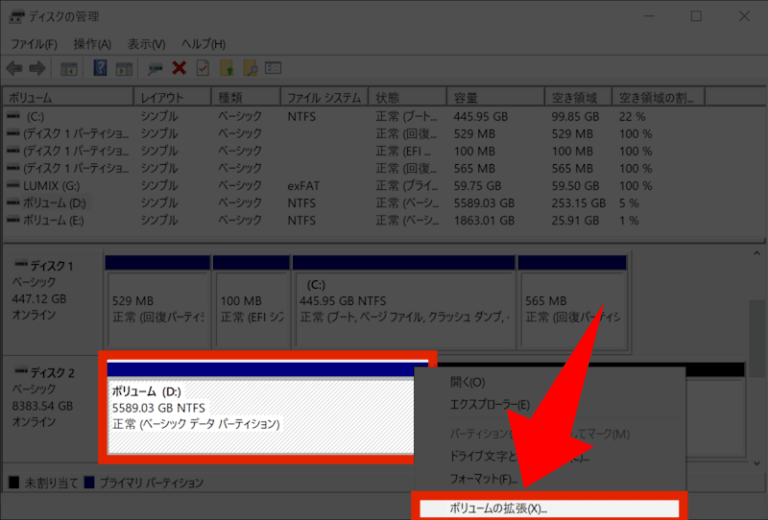Click the drive icon of the (C:) row
Screen dimensions: 768x520
coord(13,117)
